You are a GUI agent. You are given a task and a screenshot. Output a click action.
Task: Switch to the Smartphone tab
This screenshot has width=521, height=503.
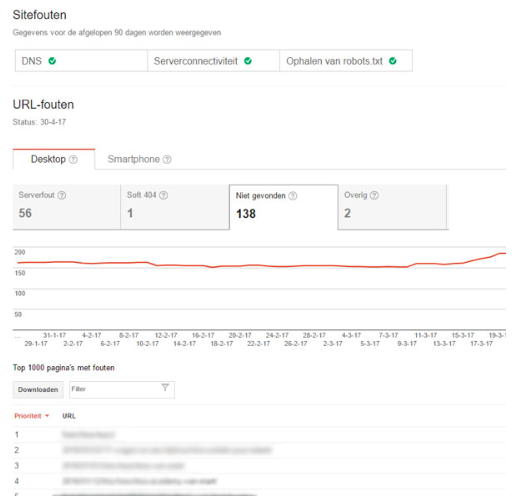[x=139, y=159]
